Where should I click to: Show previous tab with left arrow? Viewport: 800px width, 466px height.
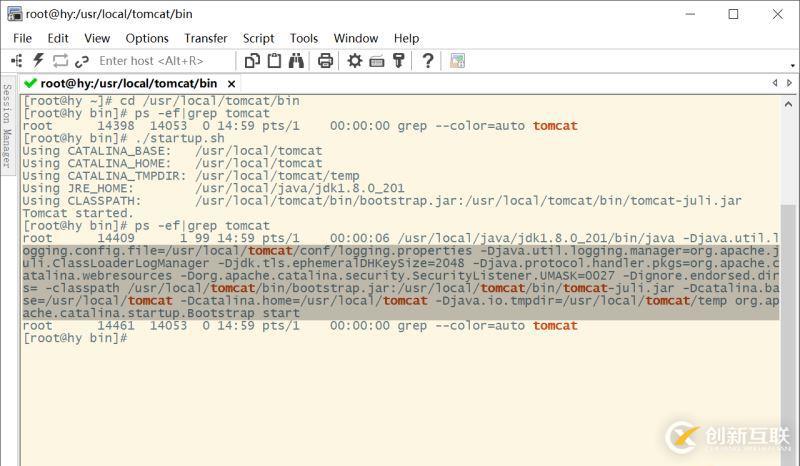(x=775, y=83)
